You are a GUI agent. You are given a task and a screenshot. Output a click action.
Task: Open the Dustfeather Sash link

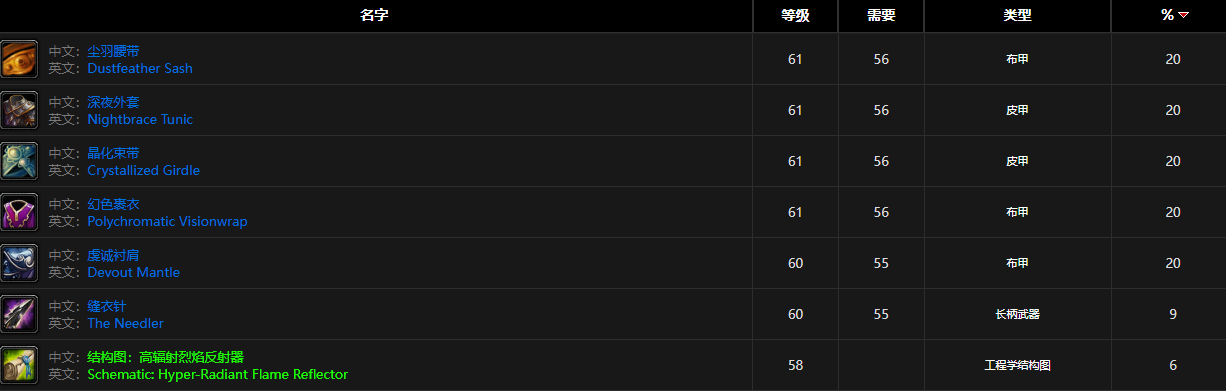click(140, 68)
